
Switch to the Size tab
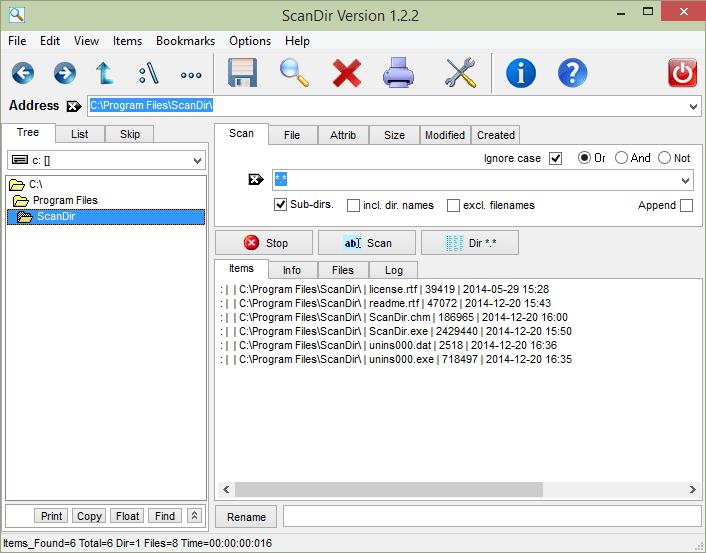click(394, 135)
